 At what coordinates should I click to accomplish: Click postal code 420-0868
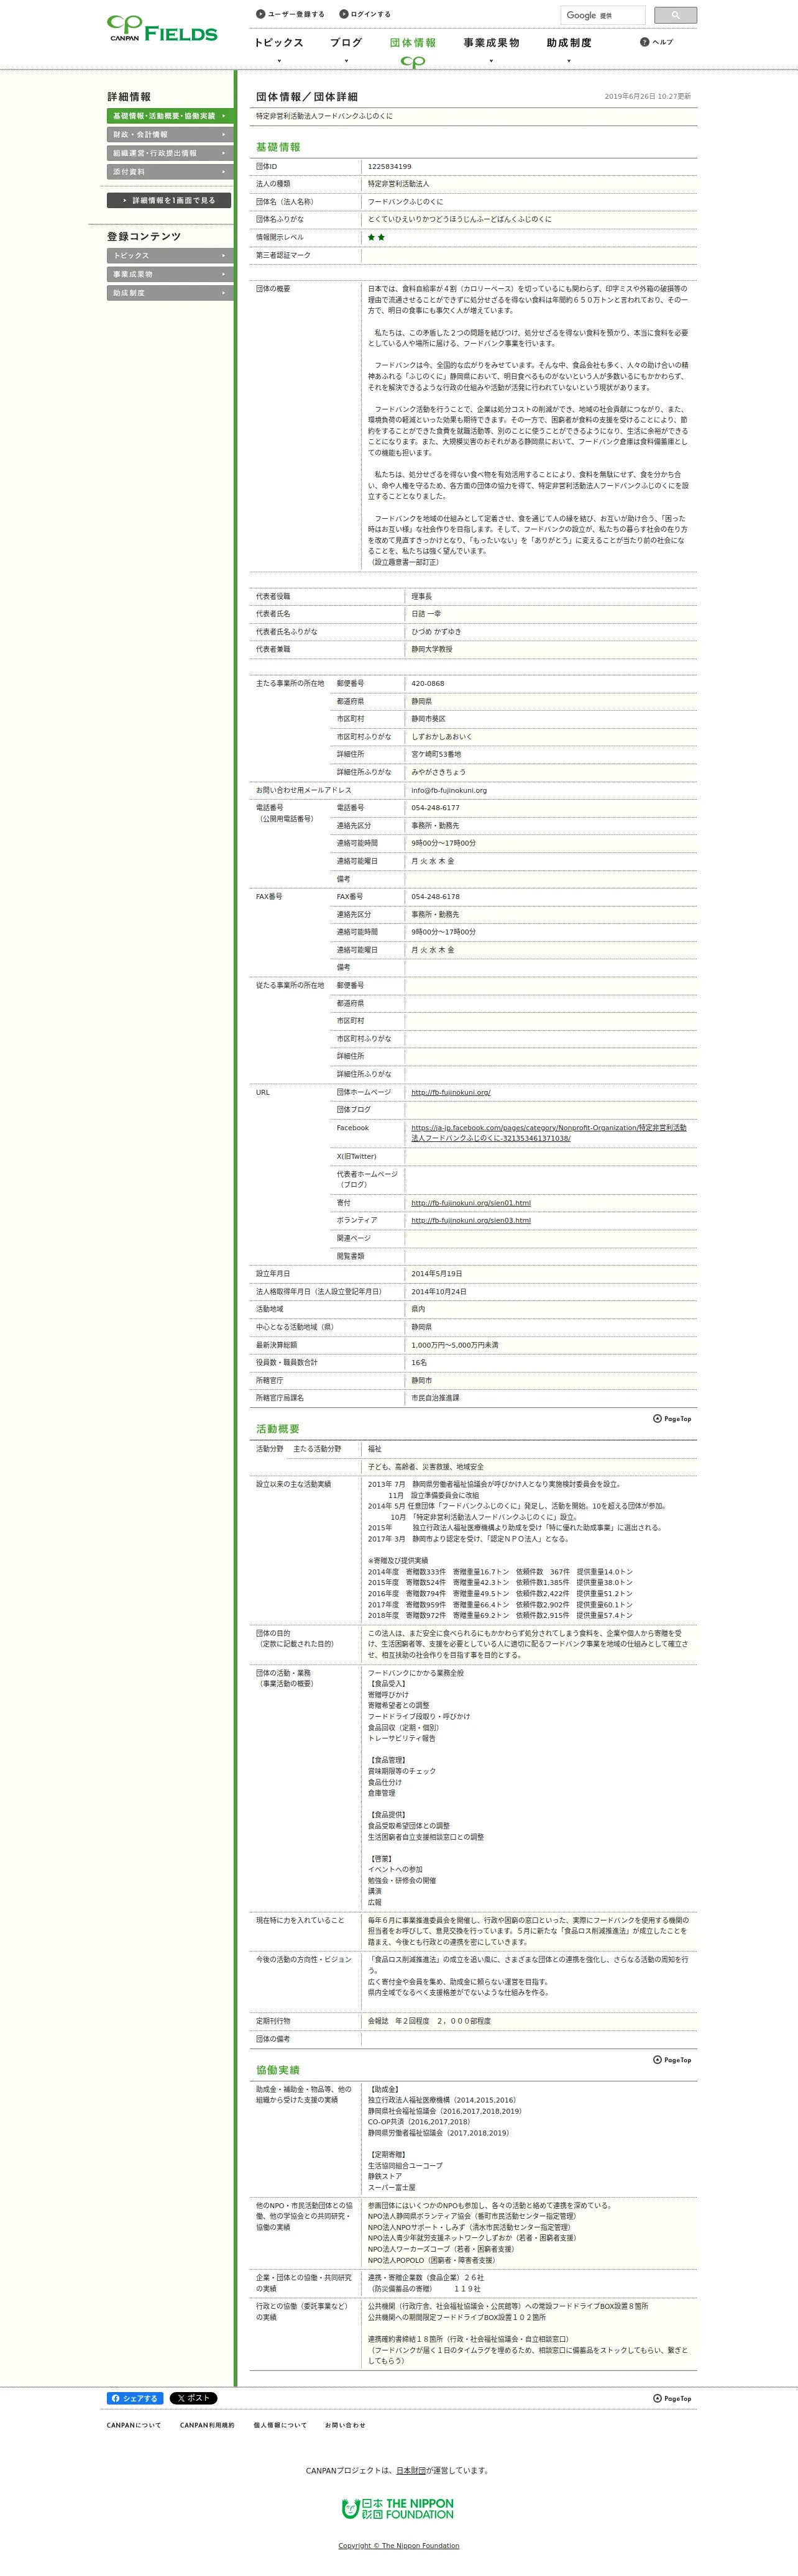427,684
